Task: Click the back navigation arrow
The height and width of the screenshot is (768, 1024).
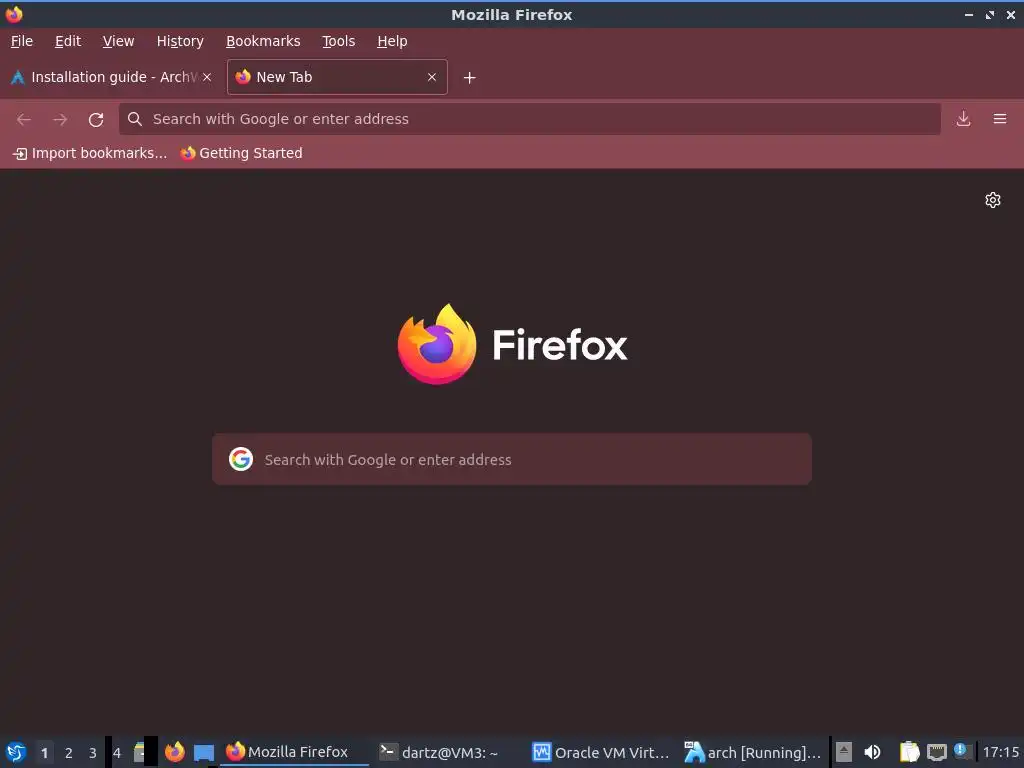Action: (x=24, y=119)
